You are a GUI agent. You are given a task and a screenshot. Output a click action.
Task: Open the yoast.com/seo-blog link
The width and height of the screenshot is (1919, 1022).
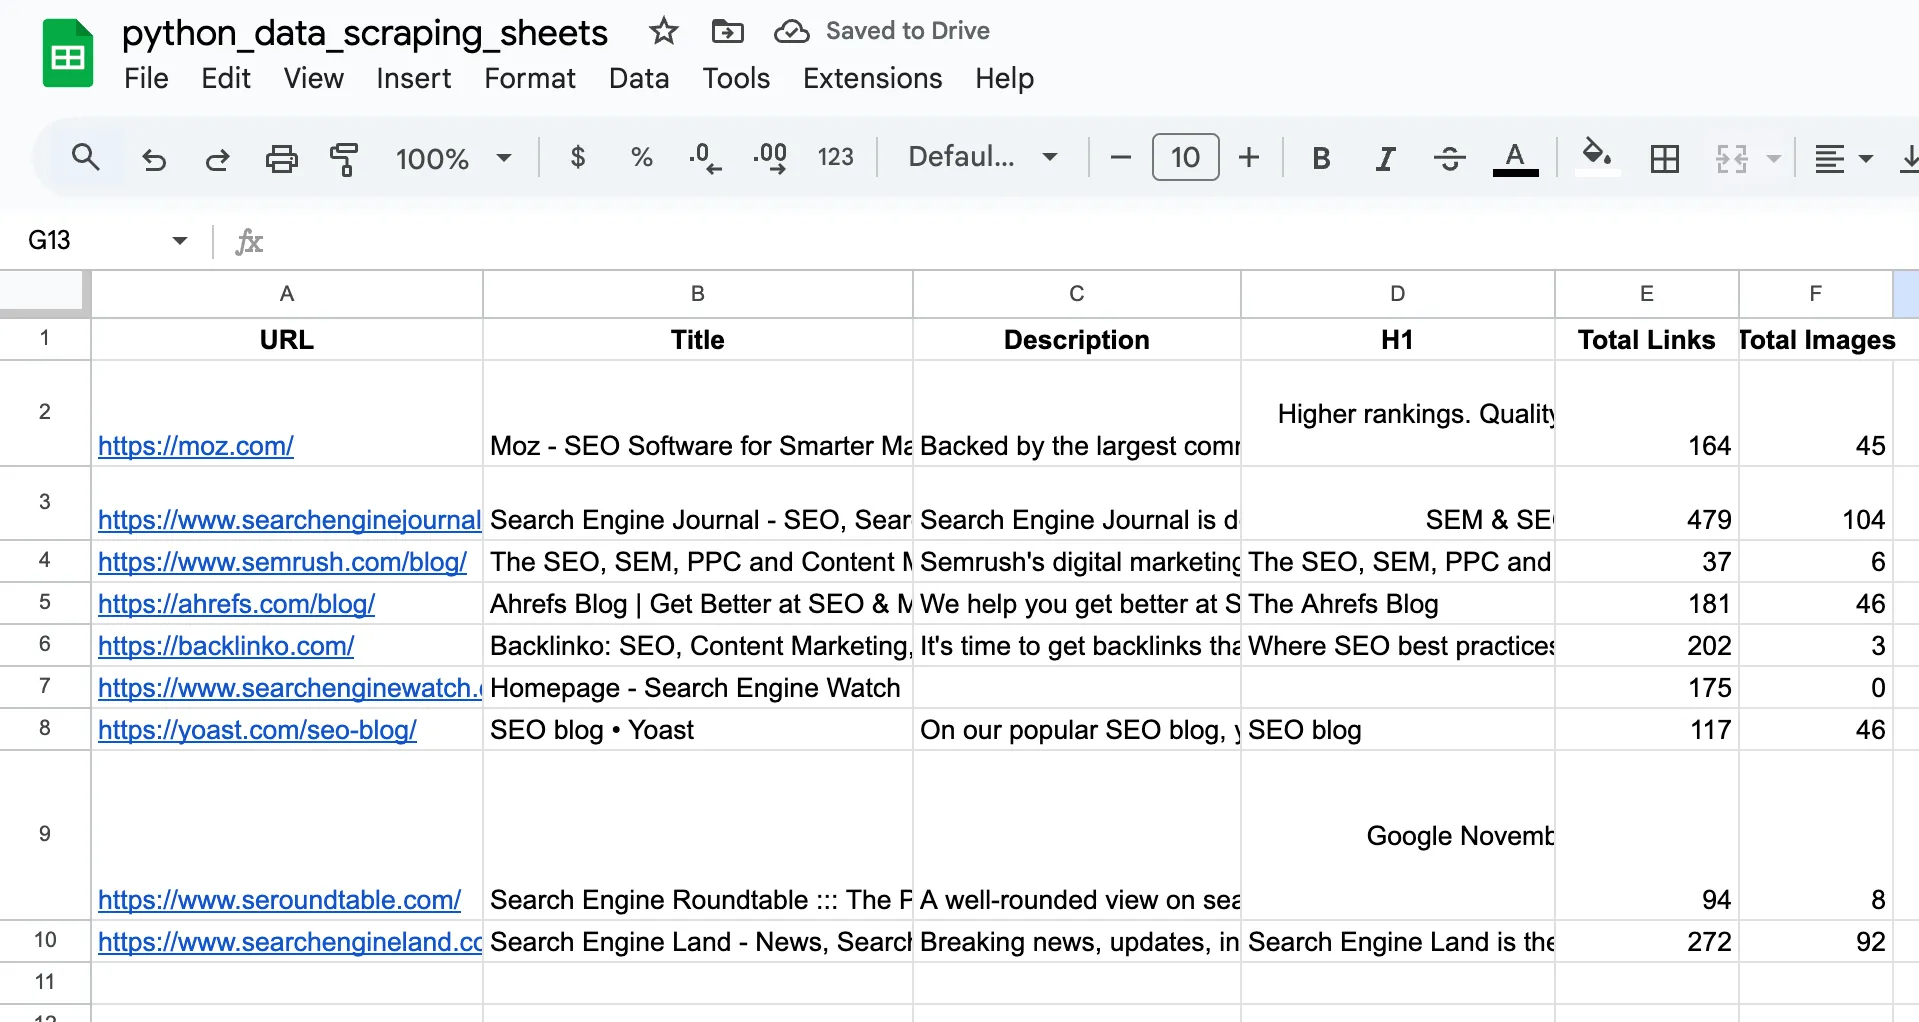point(257,730)
